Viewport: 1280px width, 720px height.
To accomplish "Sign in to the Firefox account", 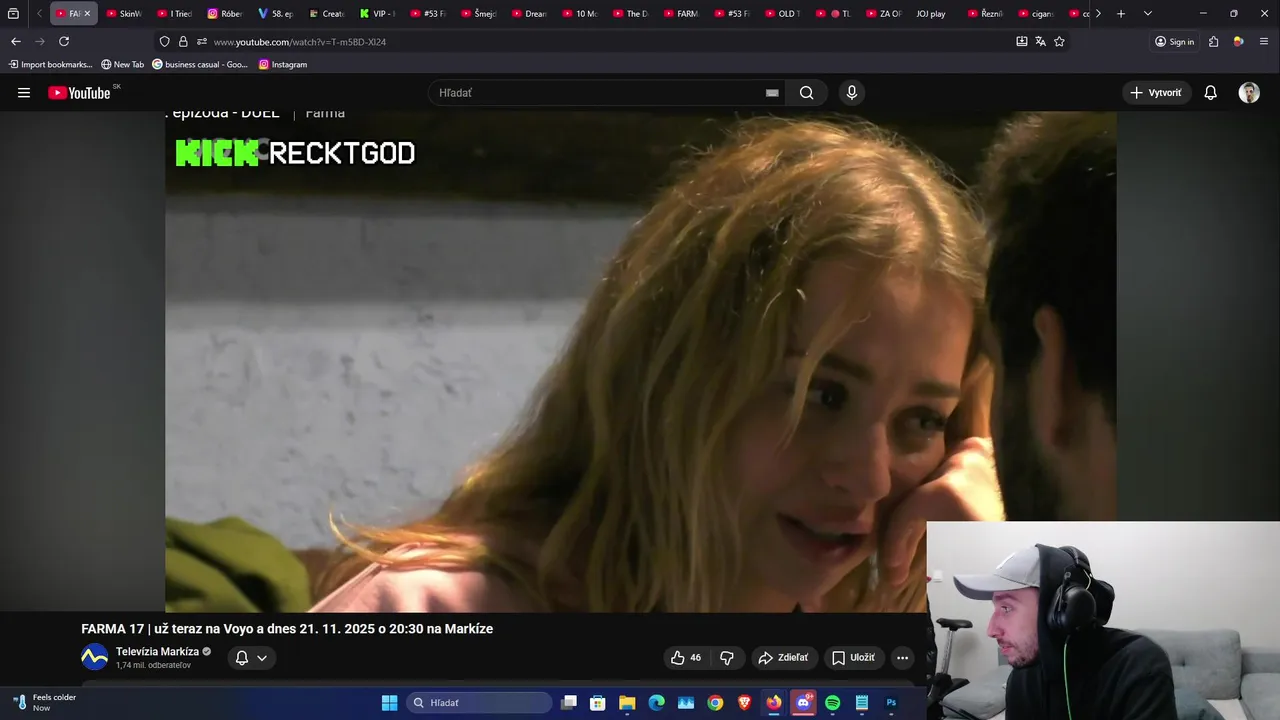I will pyautogui.click(x=1174, y=42).
